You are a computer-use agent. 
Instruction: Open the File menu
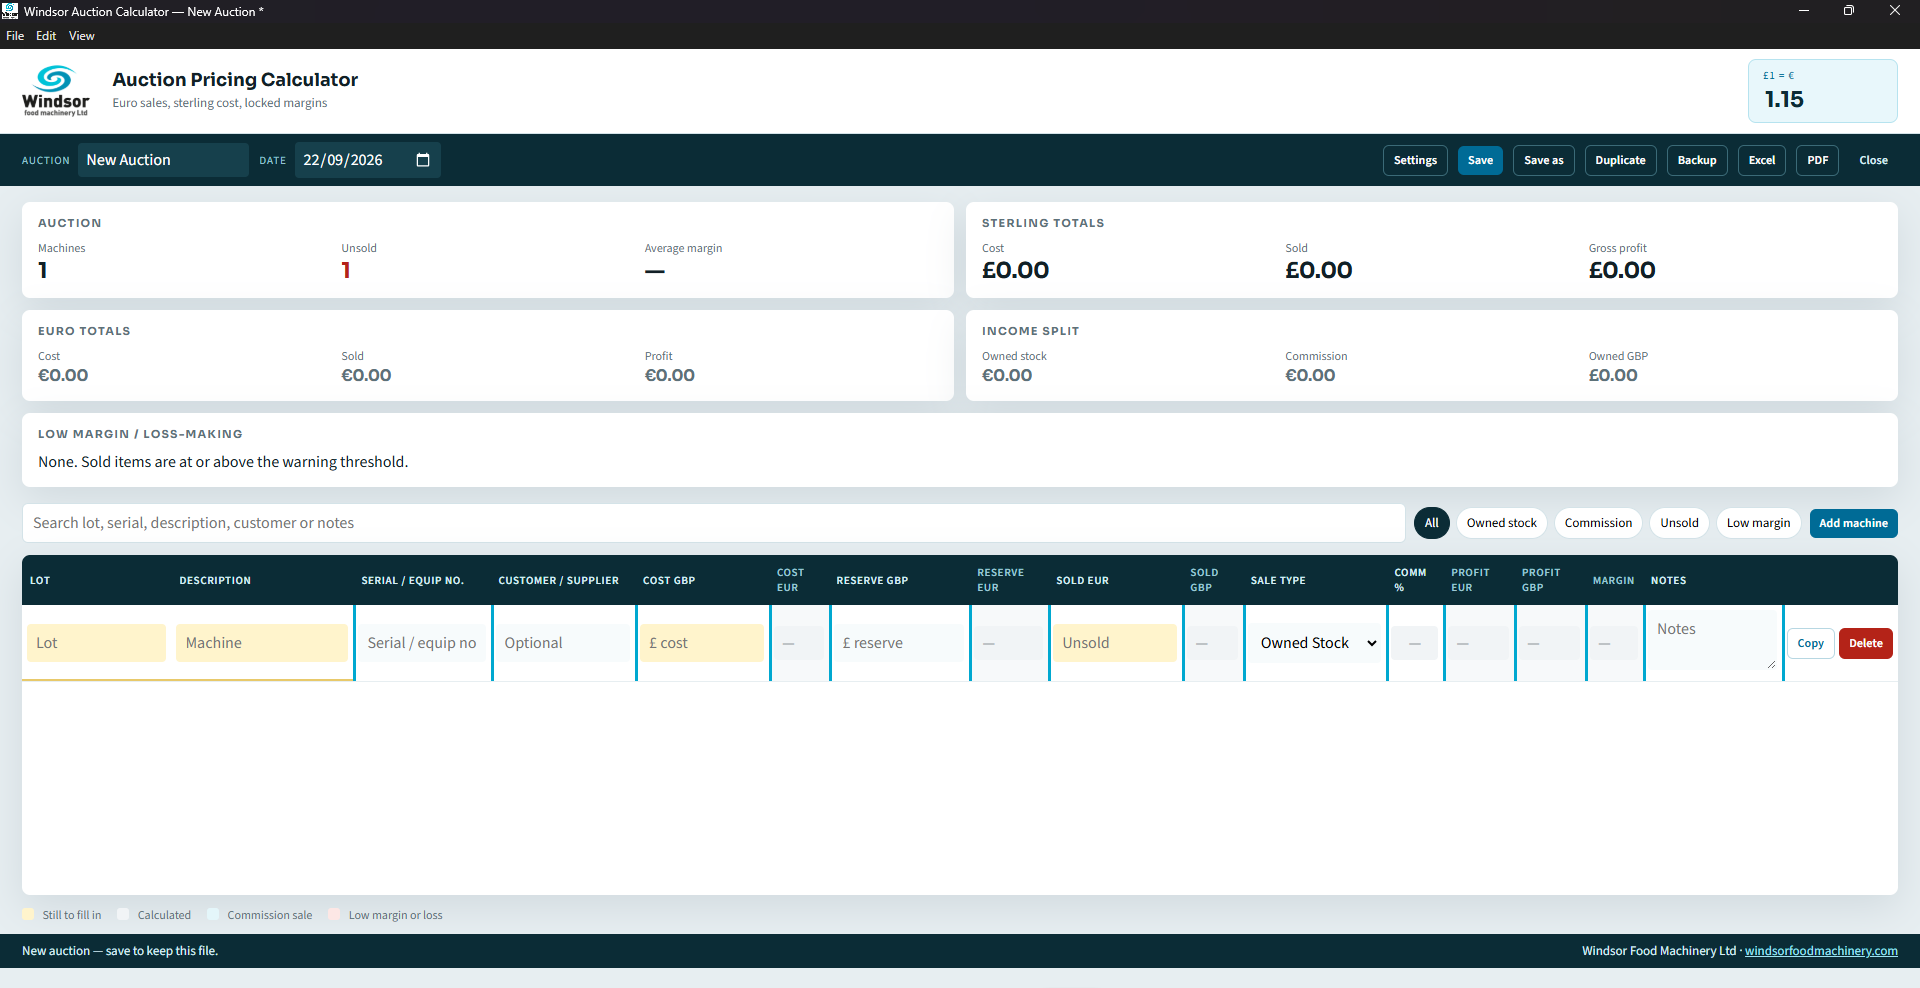coord(15,36)
